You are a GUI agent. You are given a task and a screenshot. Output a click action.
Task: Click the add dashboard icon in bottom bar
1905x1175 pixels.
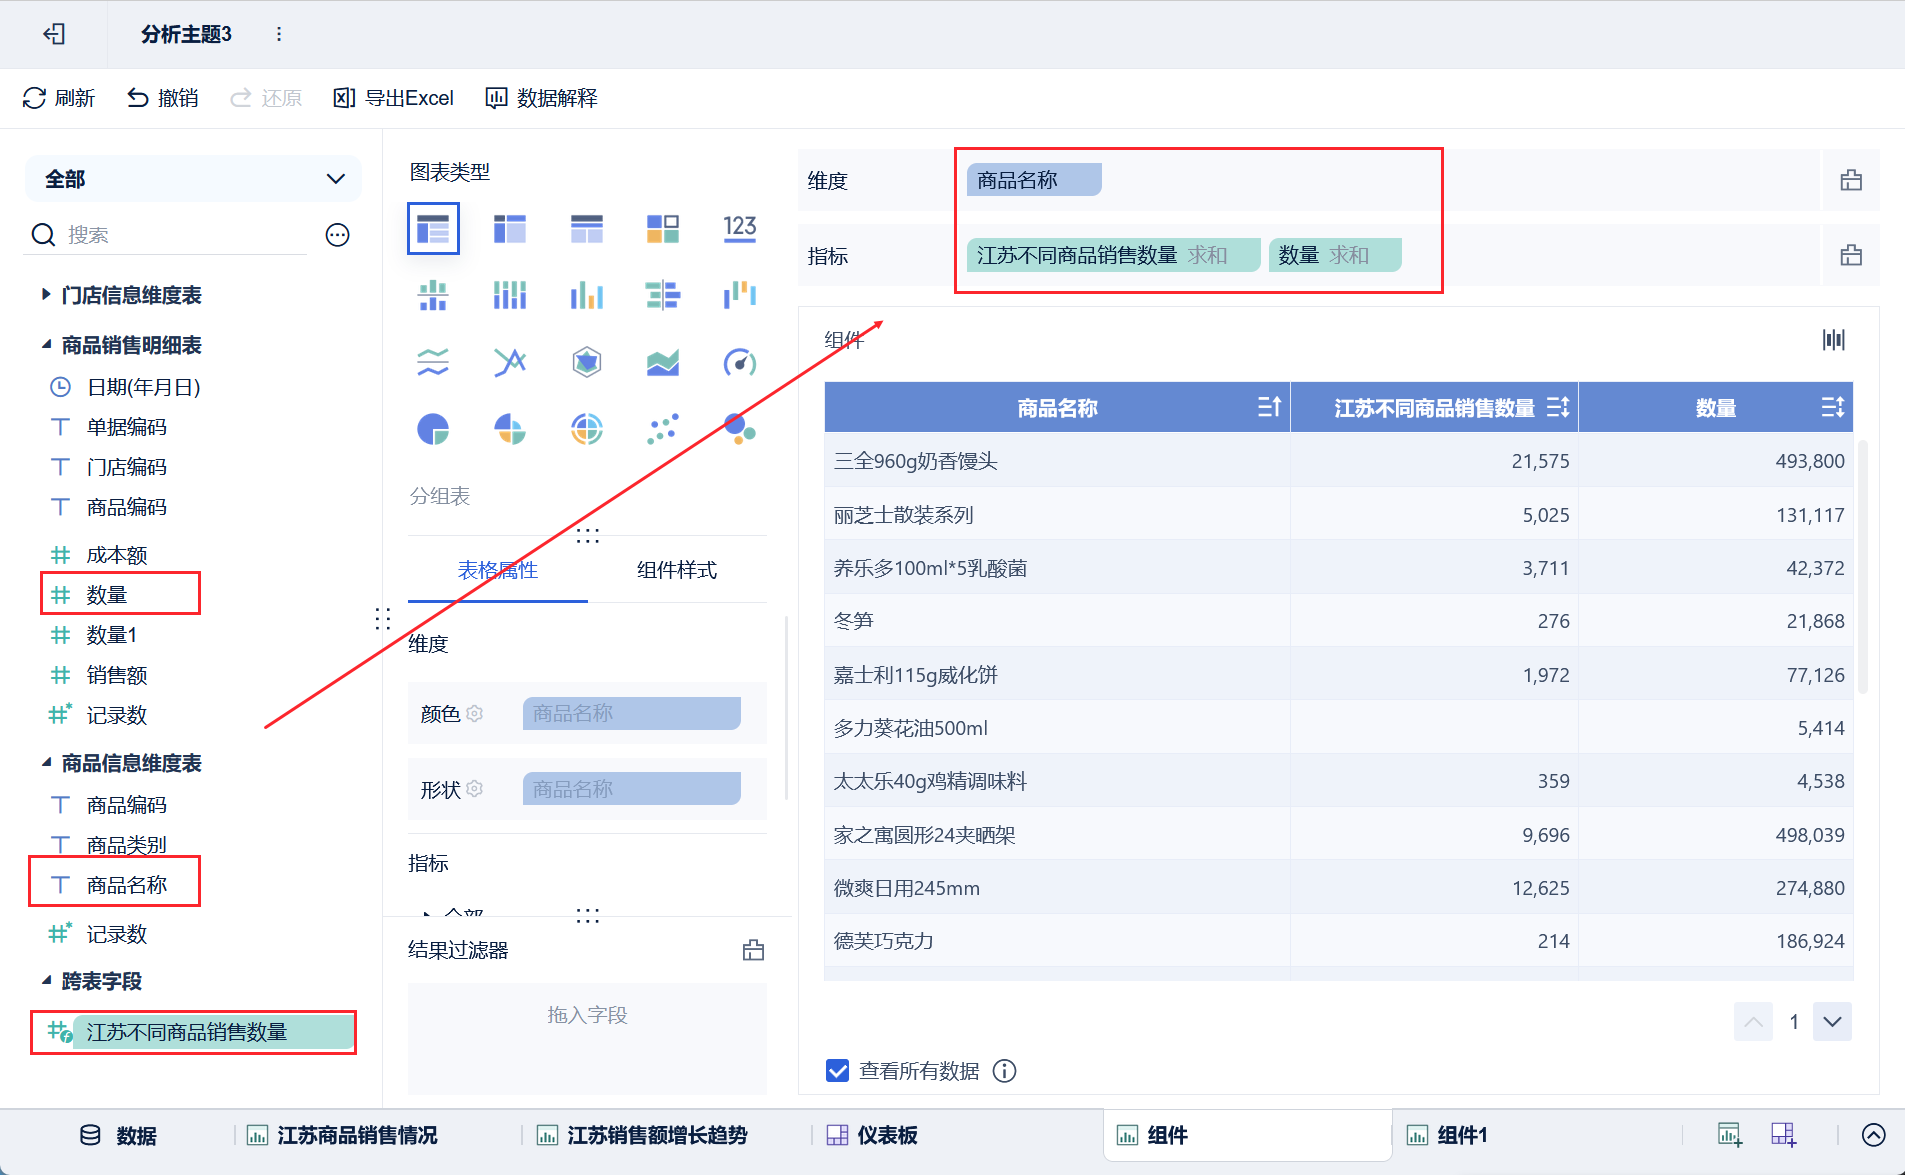(x=1784, y=1135)
